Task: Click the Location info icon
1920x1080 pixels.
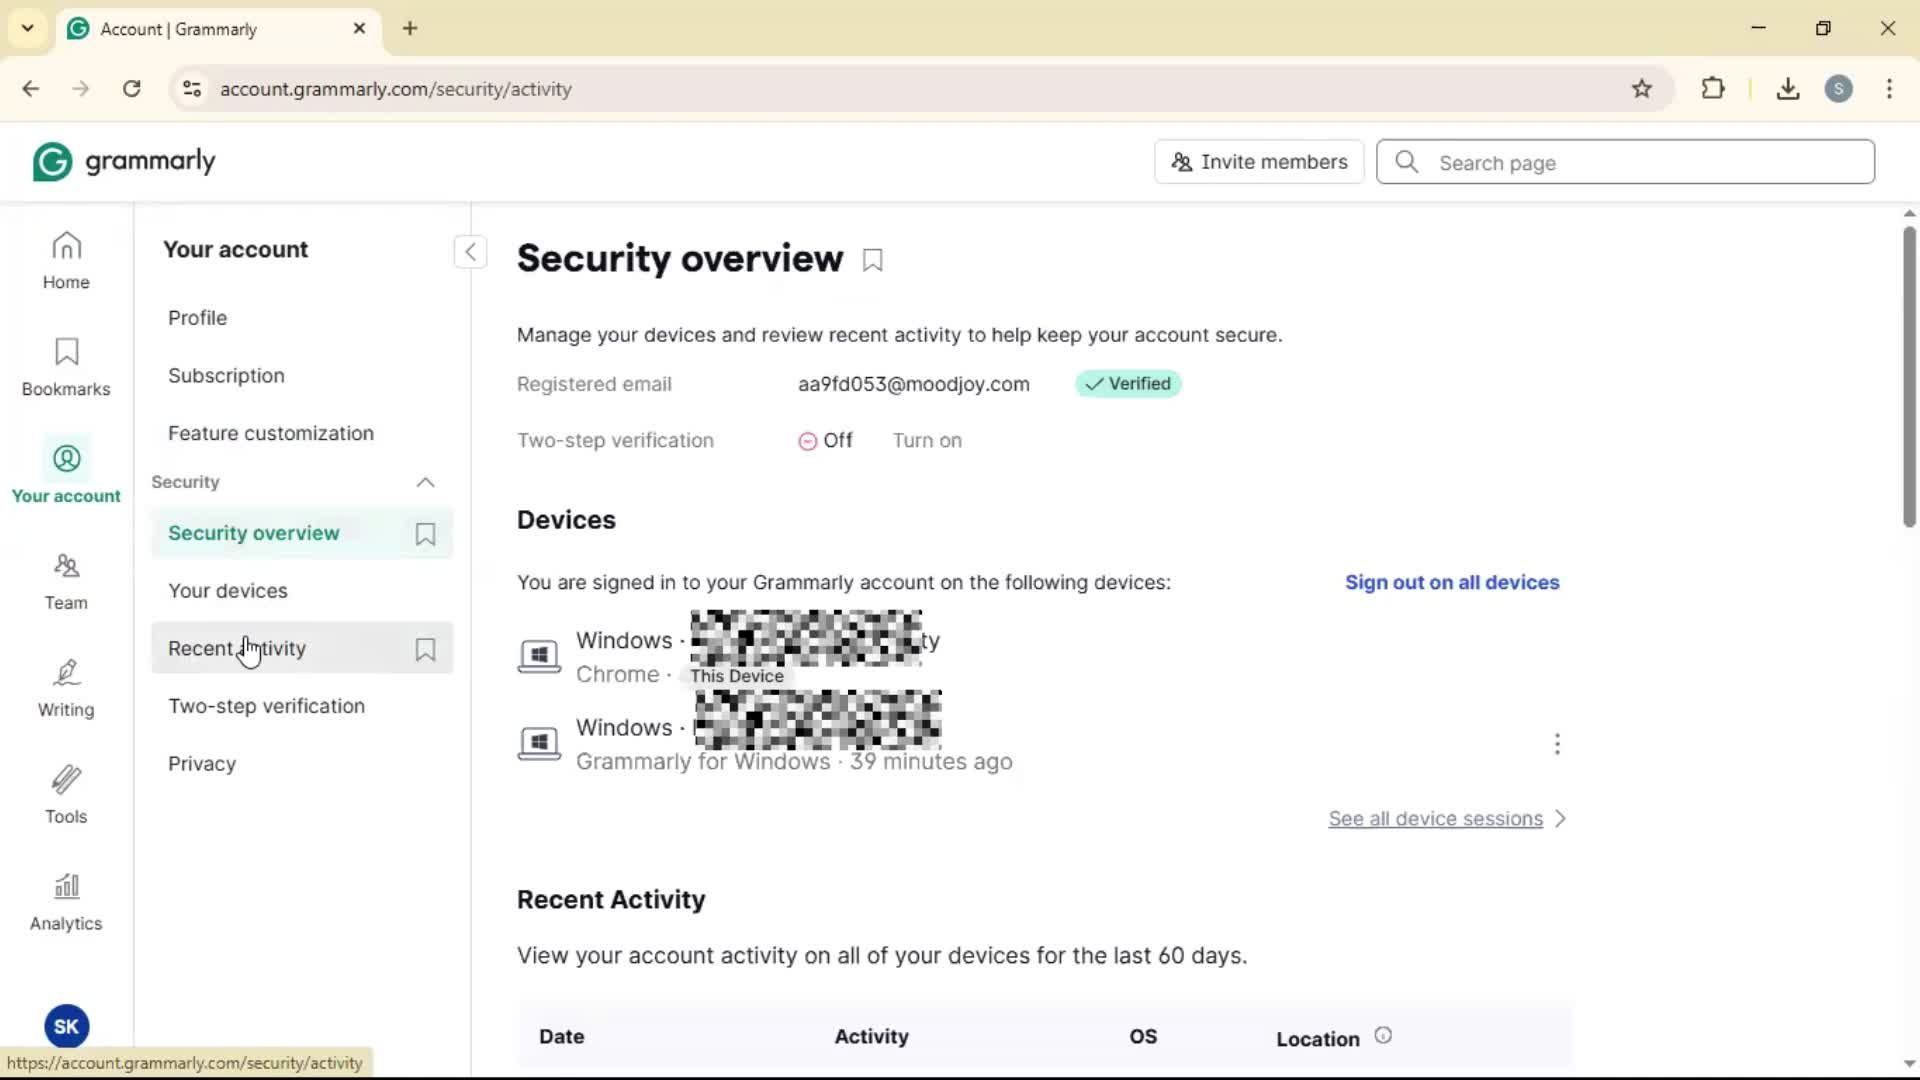Action: click(x=1383, y=1036)
